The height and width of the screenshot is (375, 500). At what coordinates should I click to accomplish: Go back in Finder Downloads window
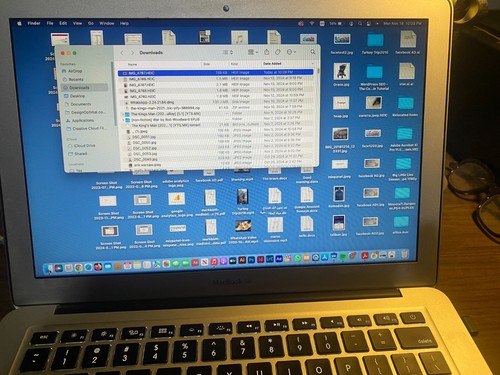[x=122, y=53]
